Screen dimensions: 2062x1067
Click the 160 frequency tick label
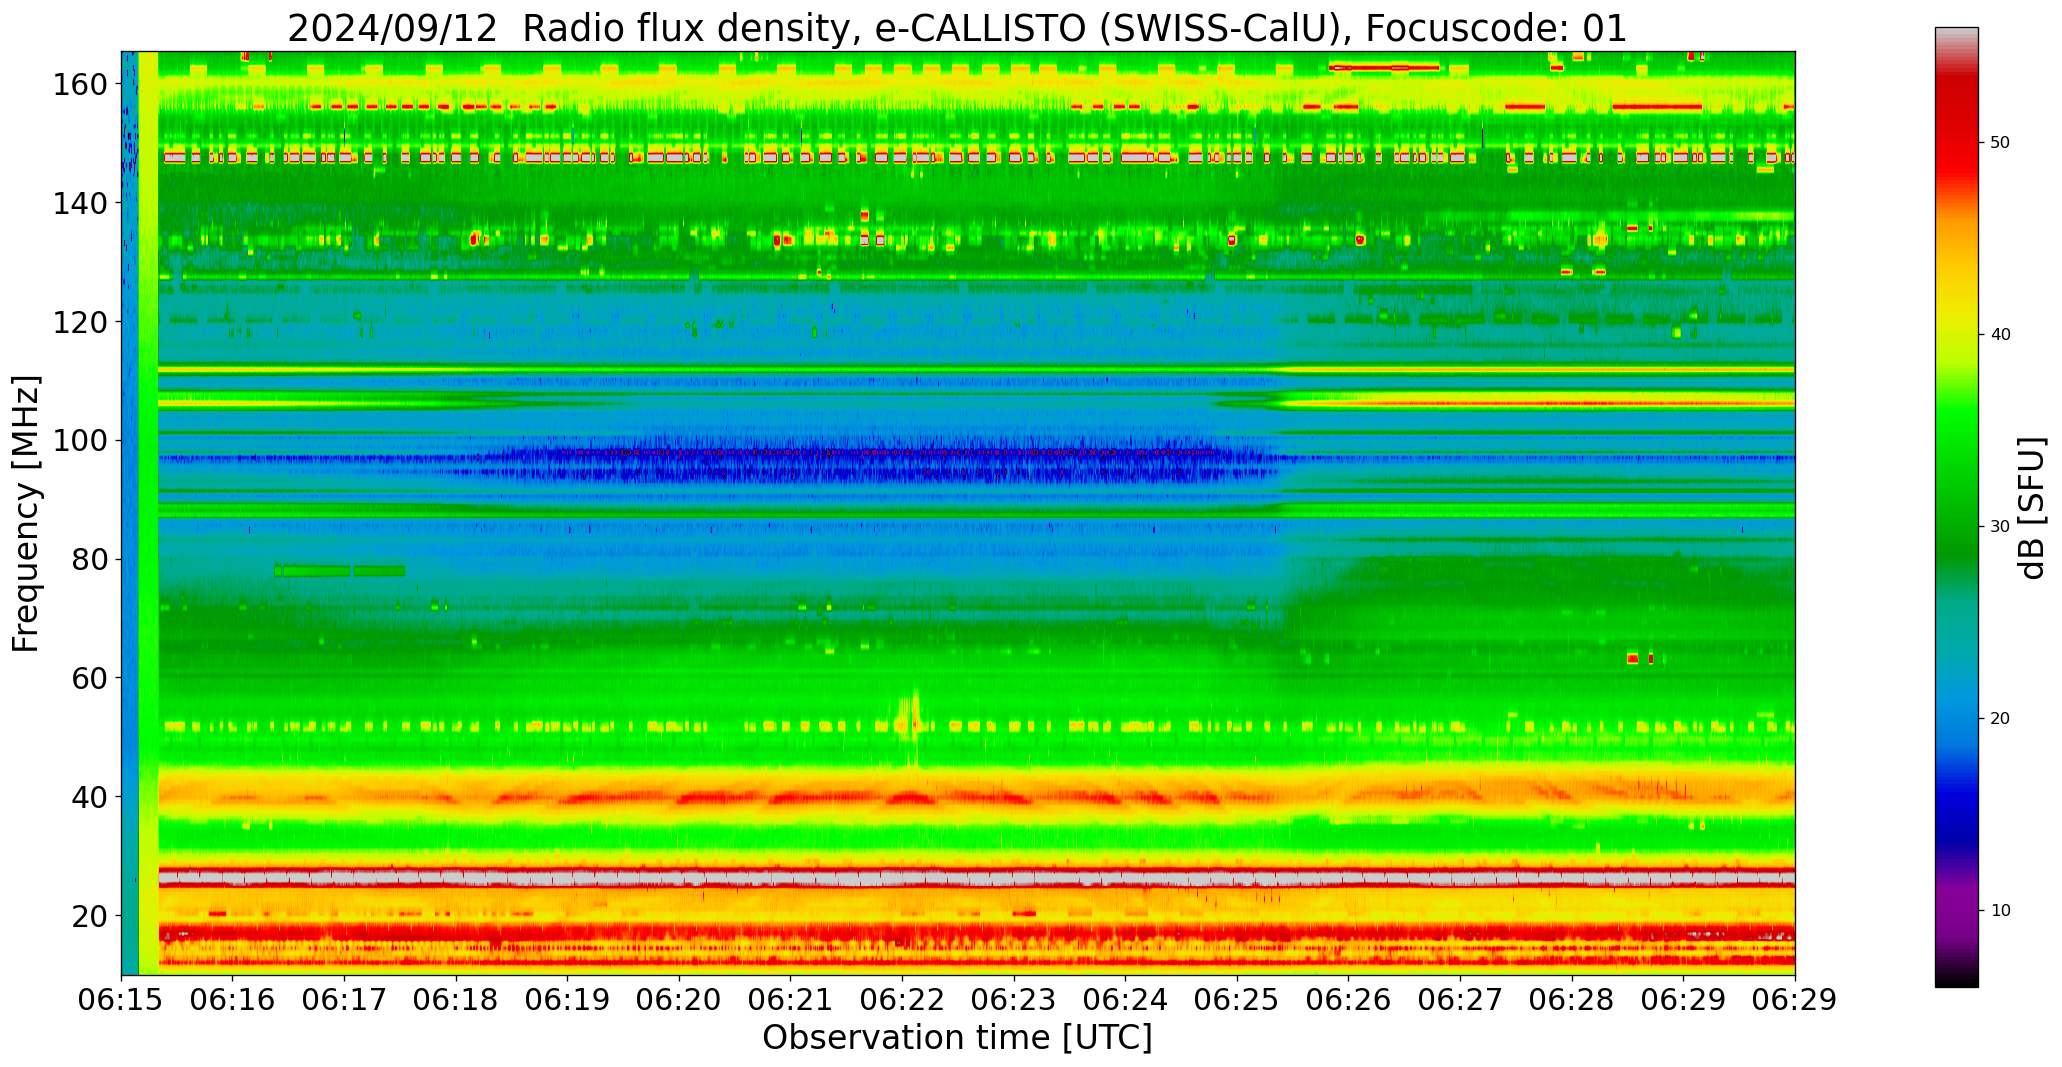[x=79, y=84]
